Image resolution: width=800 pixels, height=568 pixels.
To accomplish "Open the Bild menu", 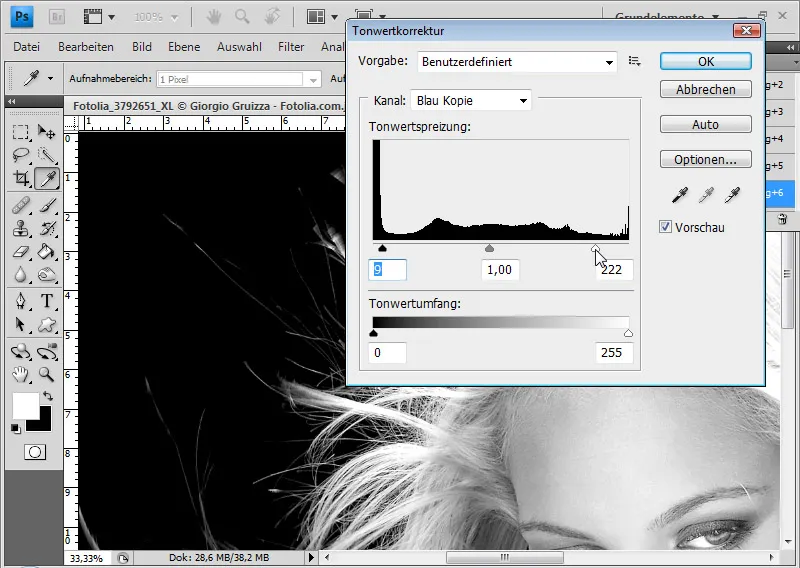I will 141,47.
